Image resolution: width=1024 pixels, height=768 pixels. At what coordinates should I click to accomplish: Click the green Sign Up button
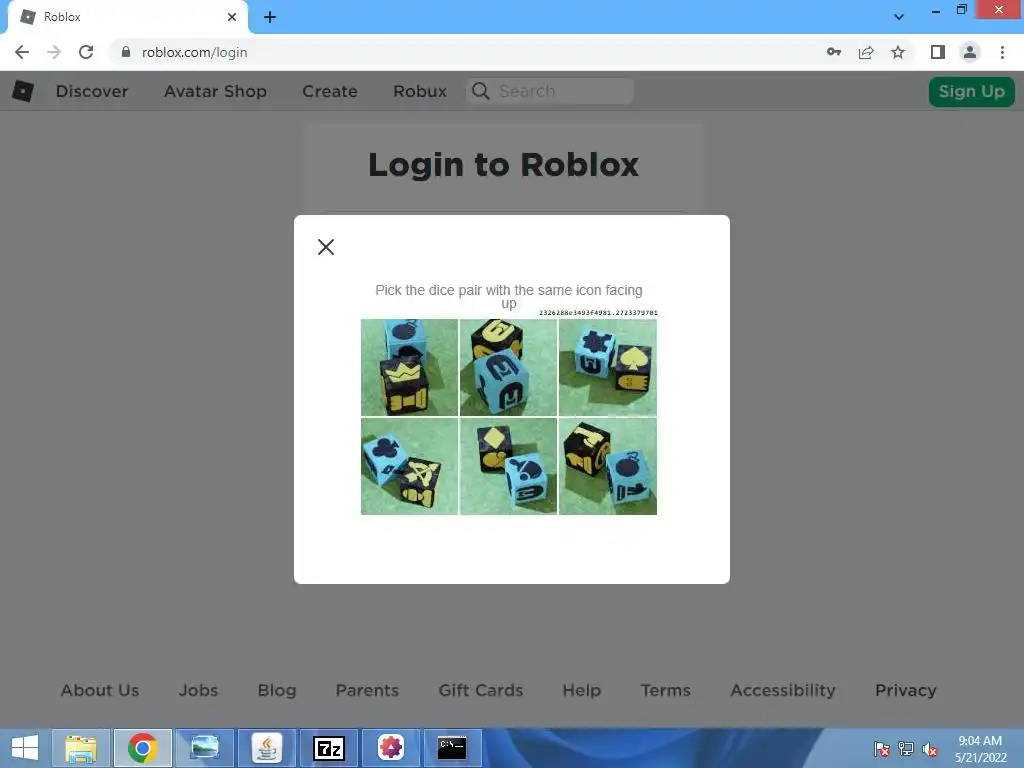tap(972, 91)
